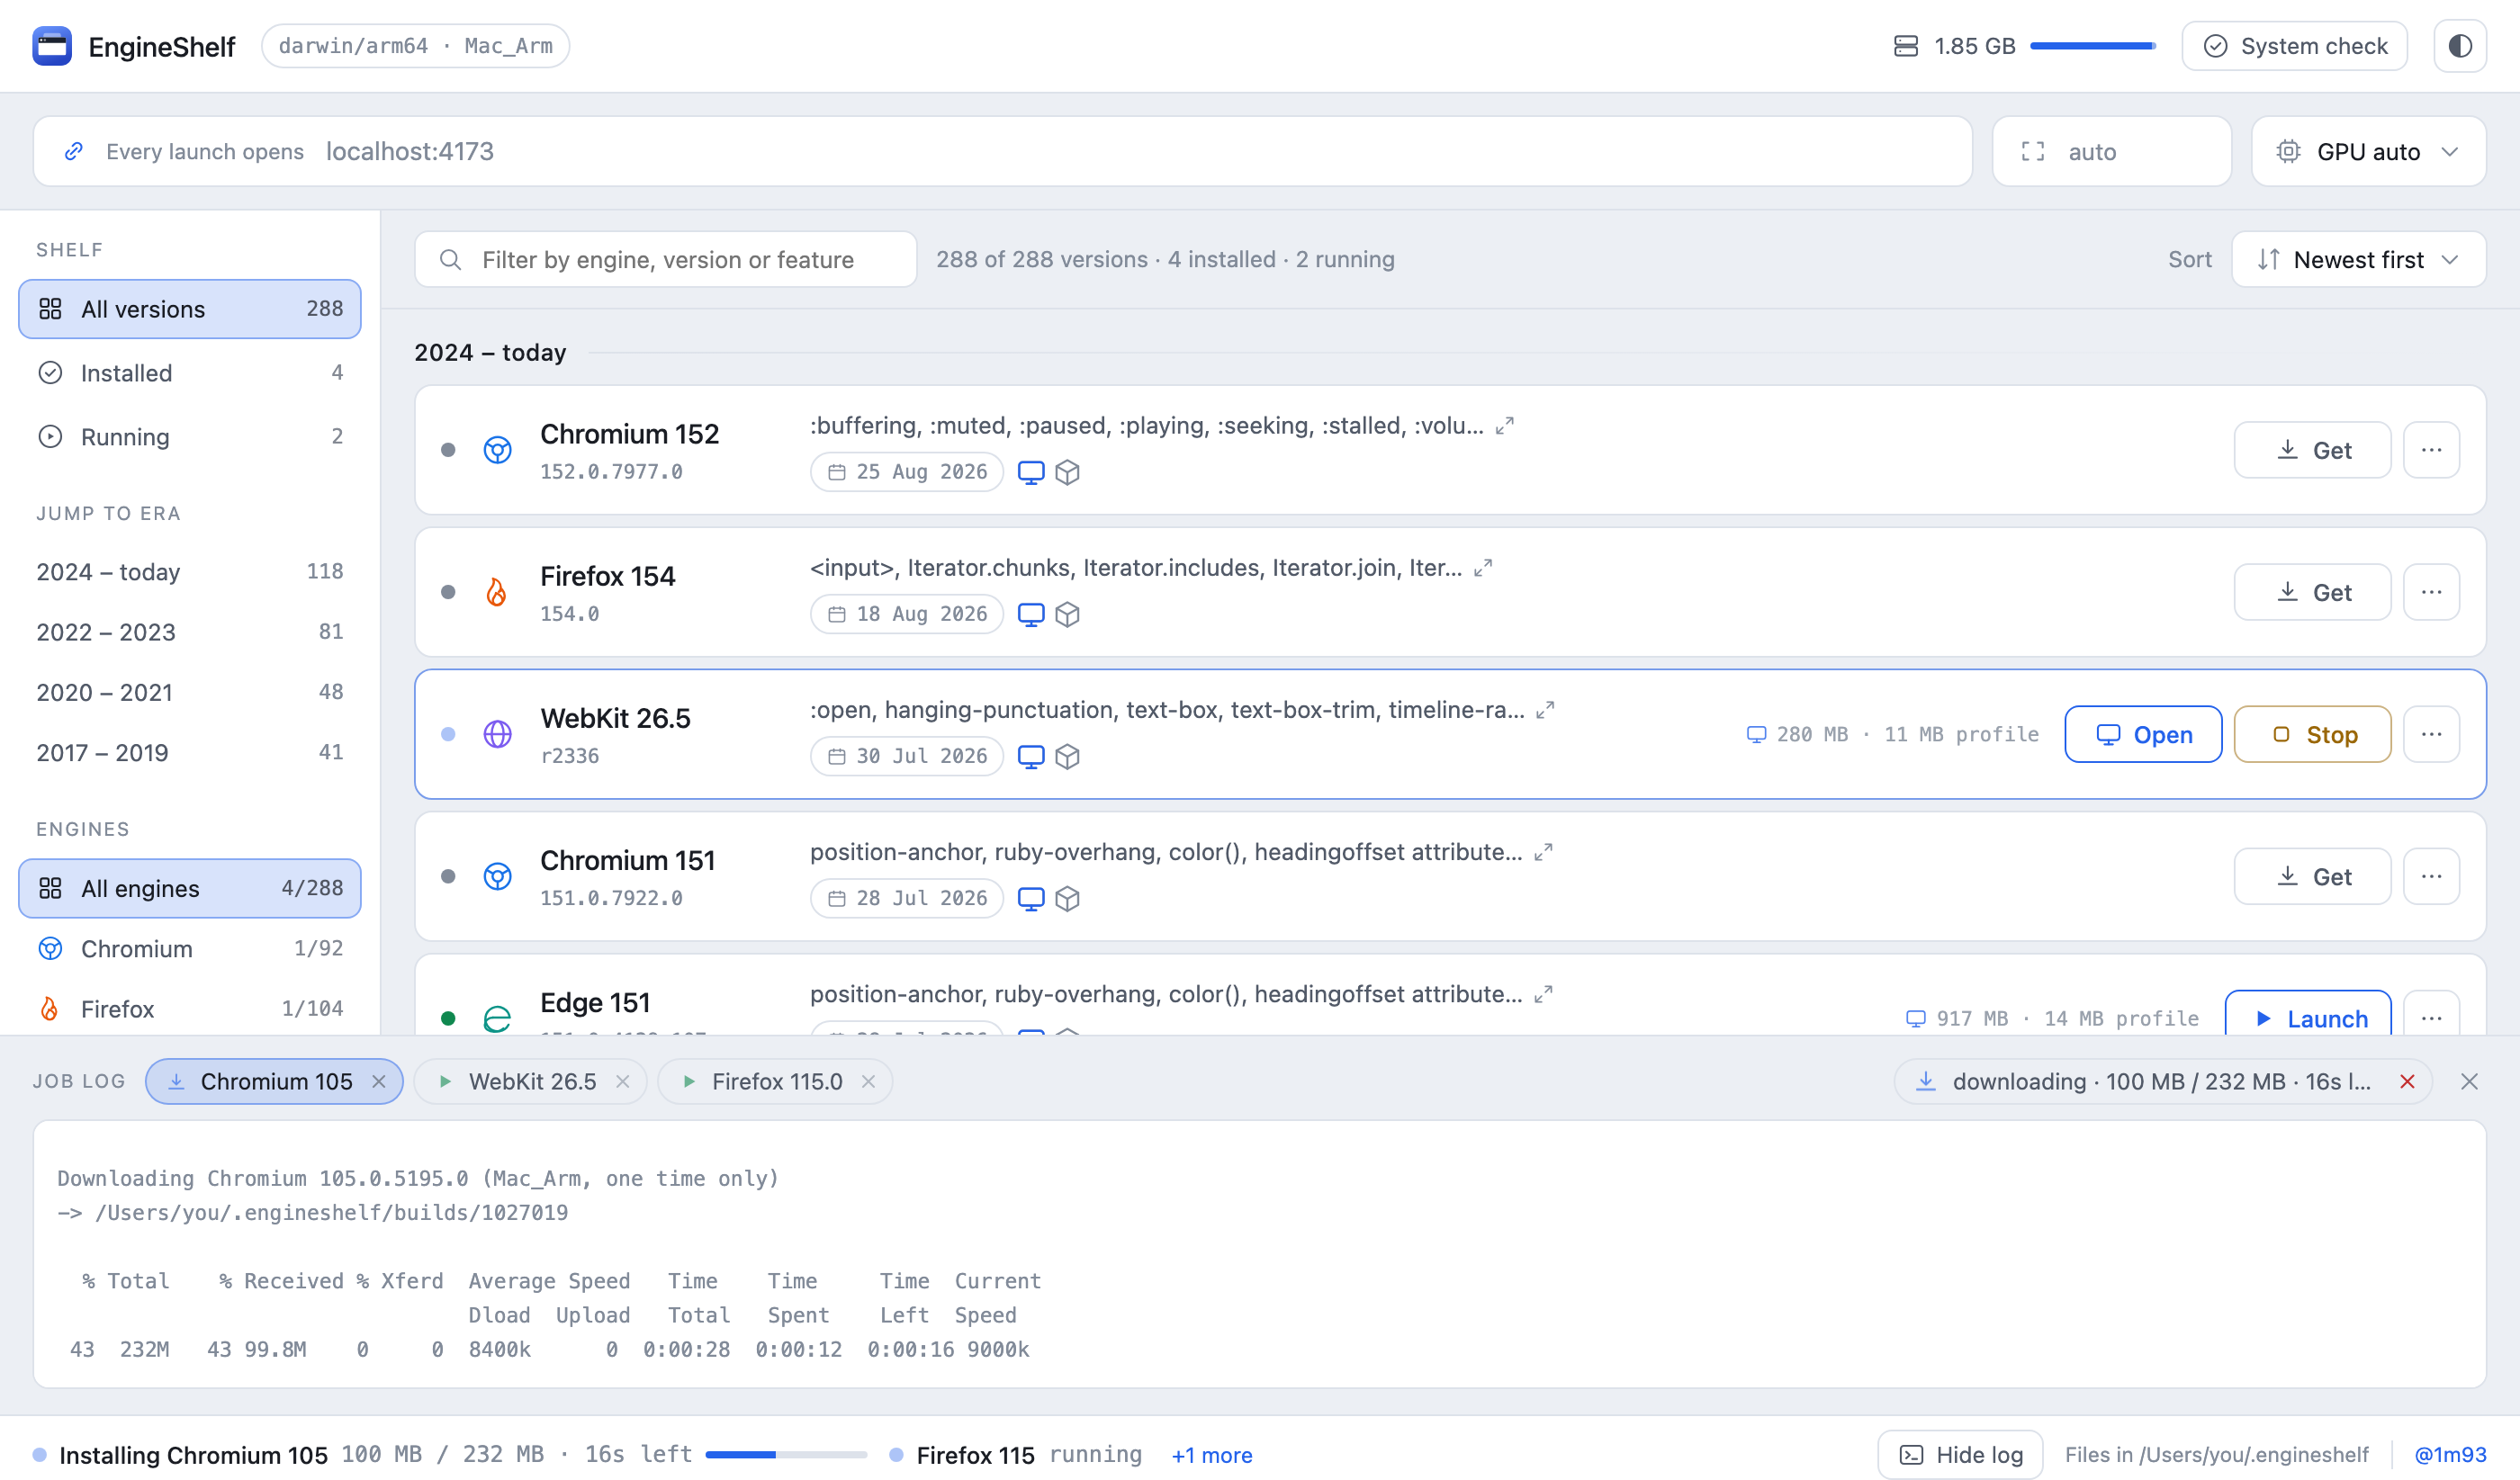
Task: Download Firefox 154 with Get
Action: point(2312,592)
